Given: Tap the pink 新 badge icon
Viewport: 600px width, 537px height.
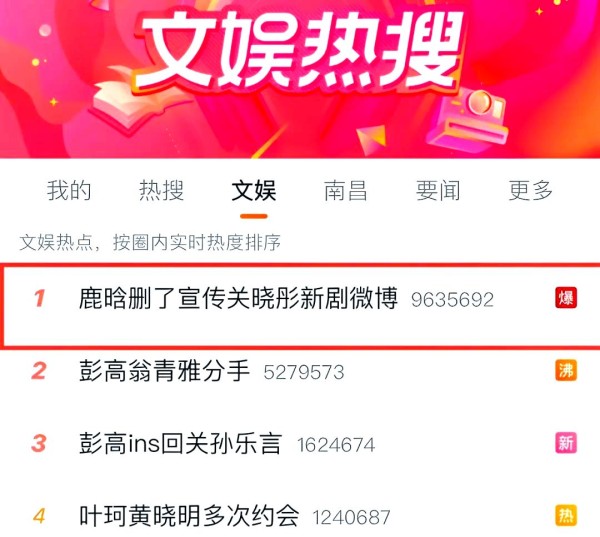Looking at the screenshot, I should coord(566,443).
